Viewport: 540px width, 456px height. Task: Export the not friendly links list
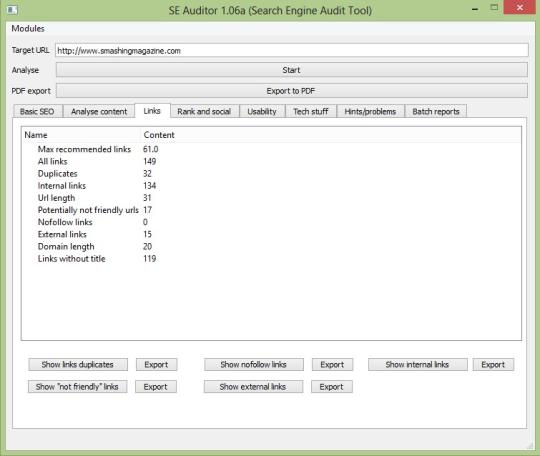pyautogui.click(x=156, y=386)
